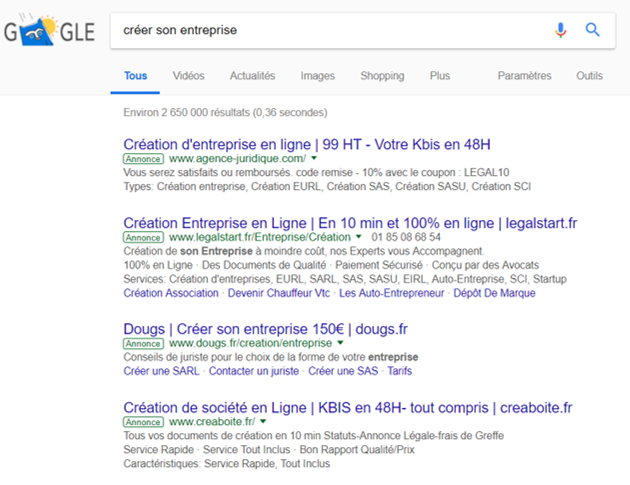This screenshot has width=630, height=485.
Task: Click Annonce badge of creaboite.fr result
Action: [143, 422]
